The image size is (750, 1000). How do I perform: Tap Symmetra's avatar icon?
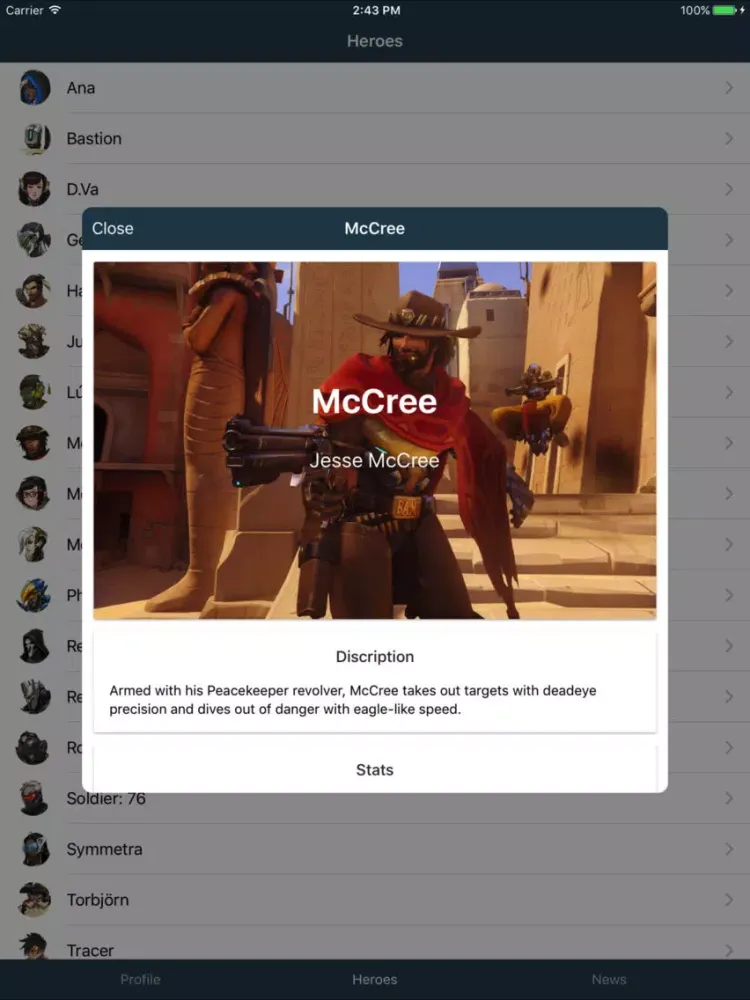[x=34, y=849]
